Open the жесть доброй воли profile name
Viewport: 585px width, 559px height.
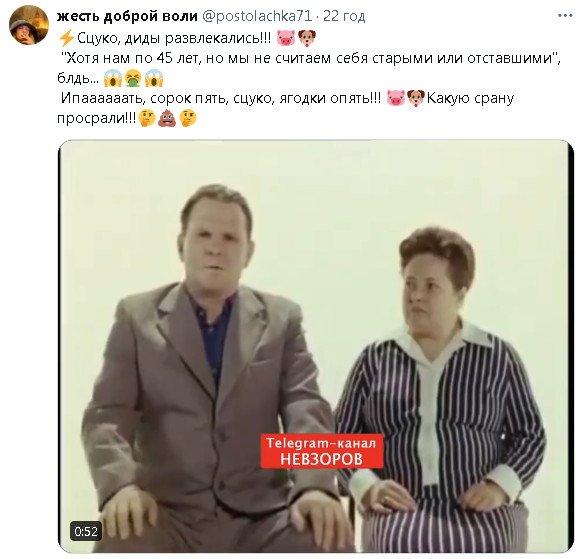tap(127, 16)
